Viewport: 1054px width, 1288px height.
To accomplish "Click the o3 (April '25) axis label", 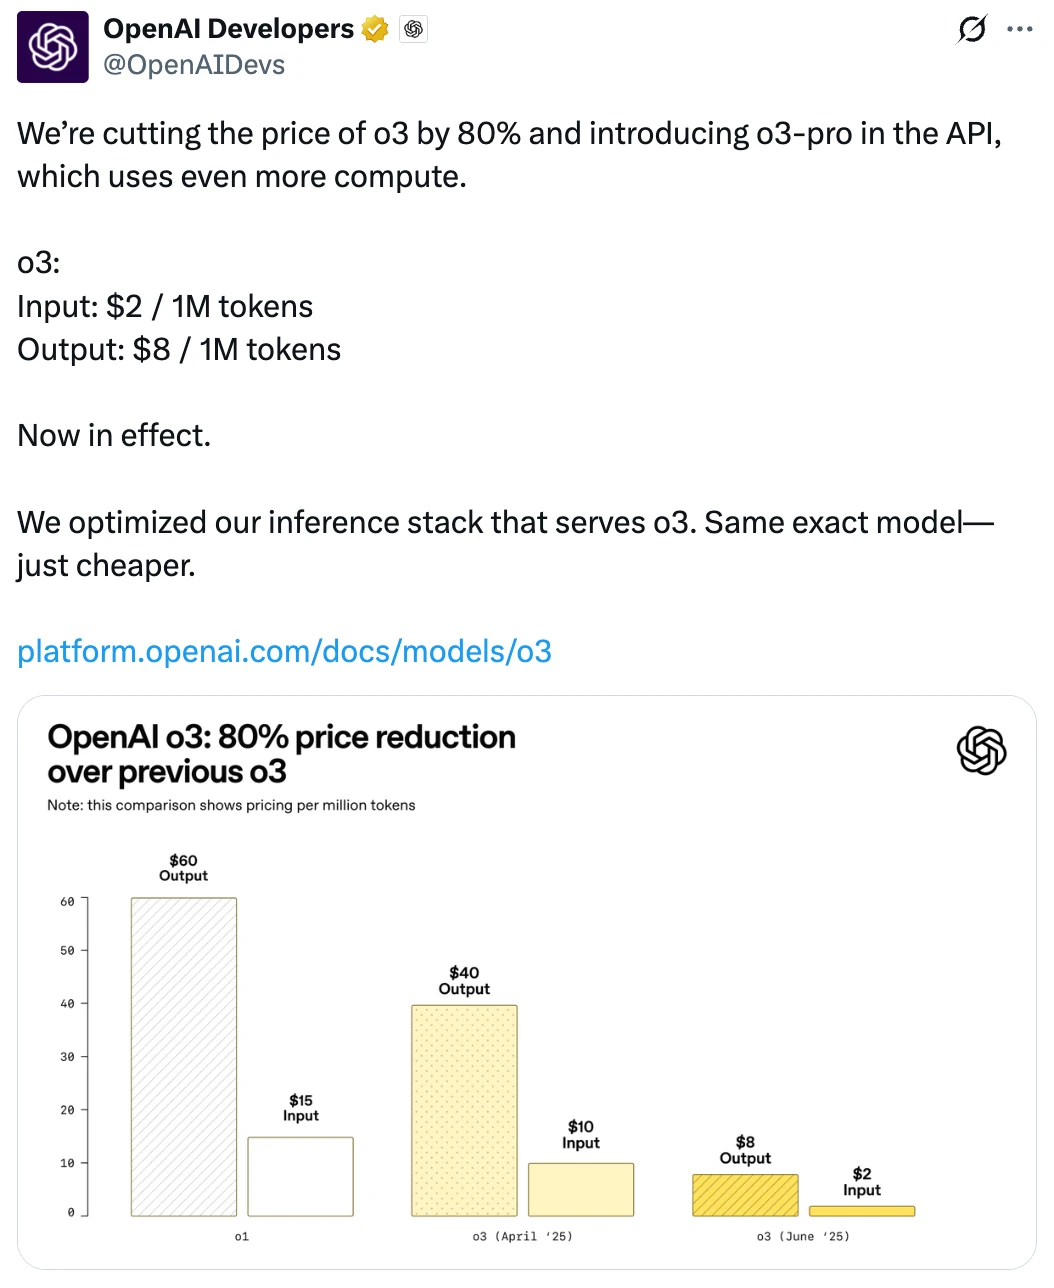I will tap(523, 1237).
